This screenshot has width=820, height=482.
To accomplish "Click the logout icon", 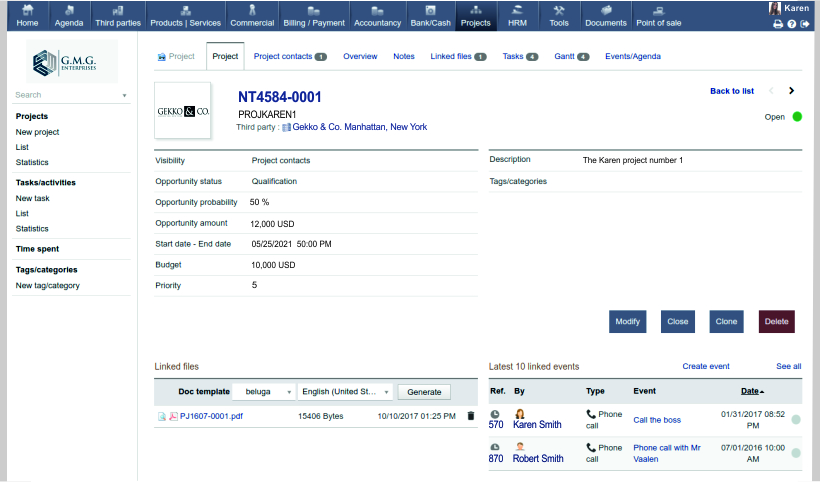I will pos(804,23).
